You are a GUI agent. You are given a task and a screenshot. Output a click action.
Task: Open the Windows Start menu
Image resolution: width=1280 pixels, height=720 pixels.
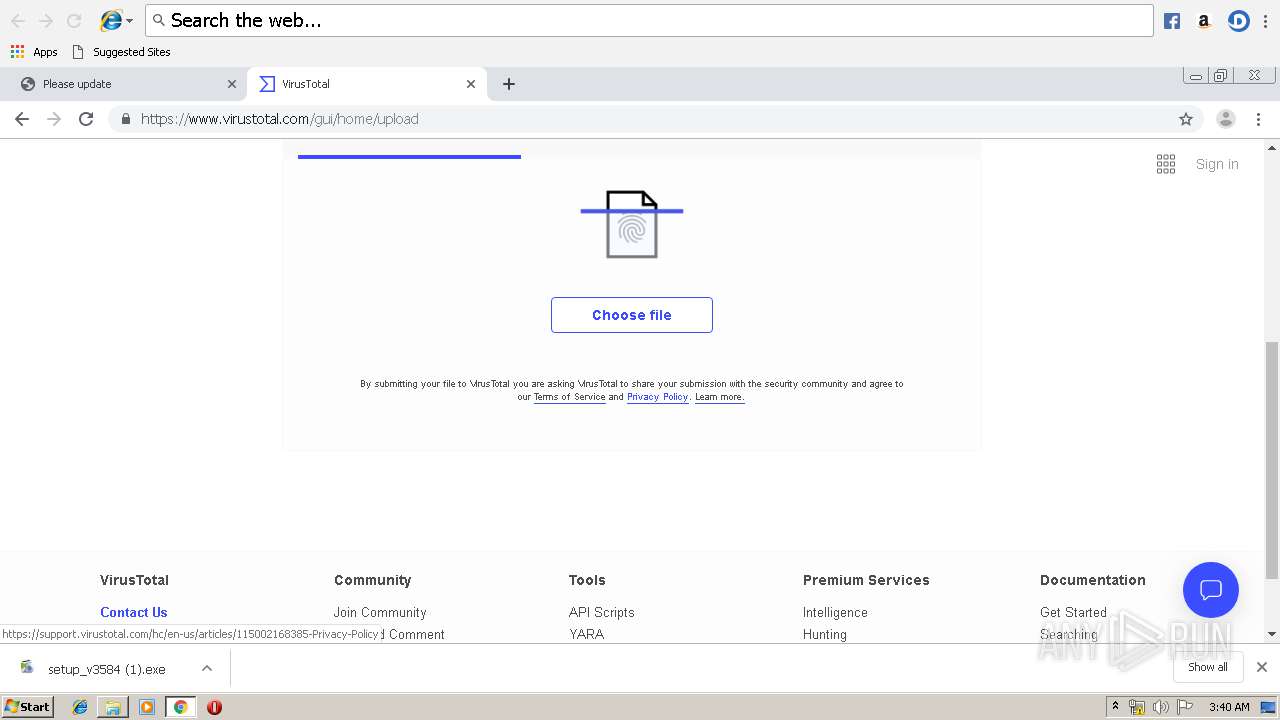28,707
